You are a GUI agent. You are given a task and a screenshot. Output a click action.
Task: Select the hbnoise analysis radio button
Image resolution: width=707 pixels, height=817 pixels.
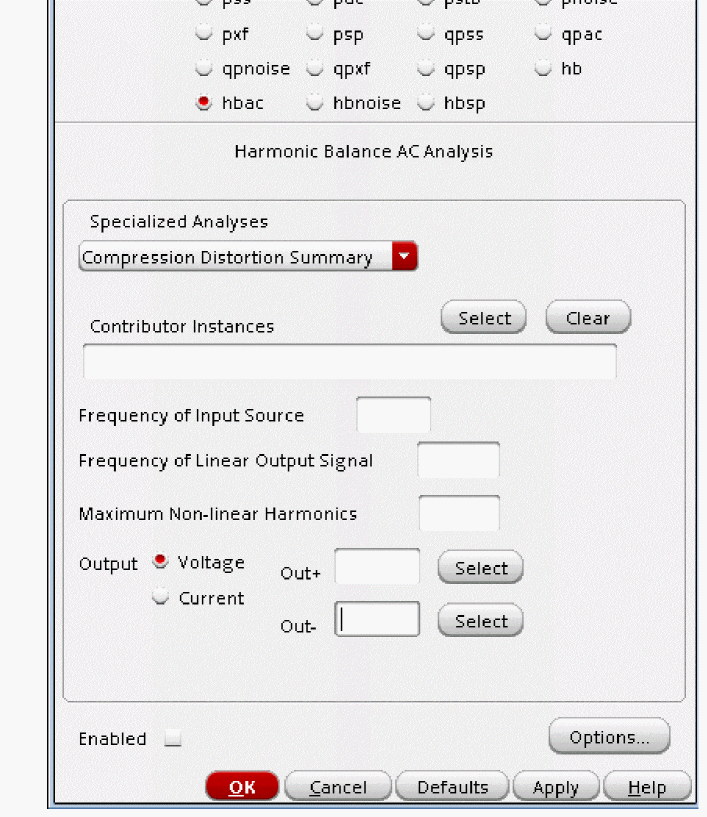(315, 102)
